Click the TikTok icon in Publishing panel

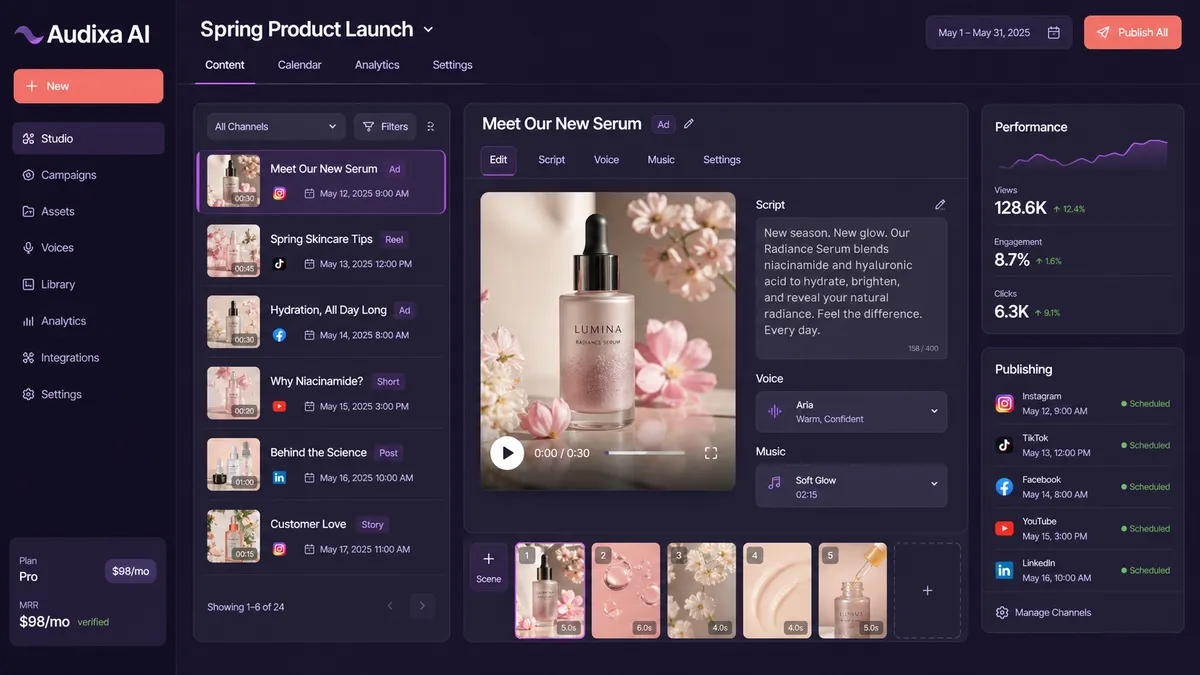coord(1004,445)
